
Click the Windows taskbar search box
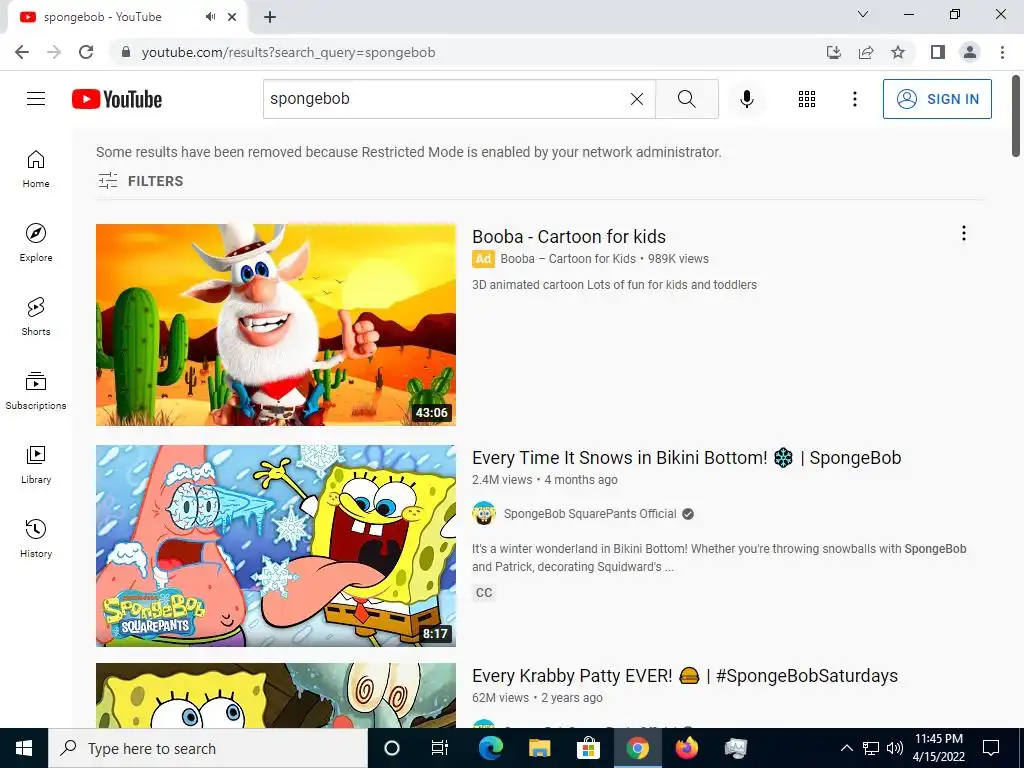tap(208, 748)
